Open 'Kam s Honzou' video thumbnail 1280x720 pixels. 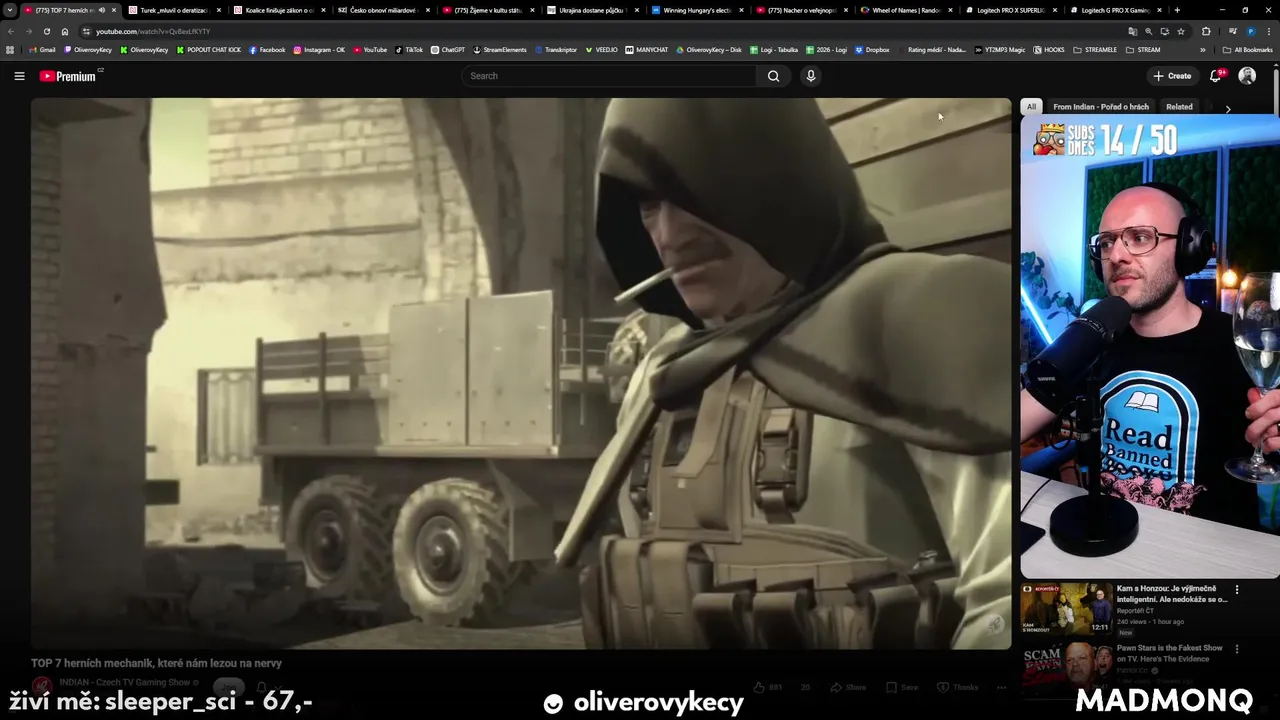pos(1066,608)
